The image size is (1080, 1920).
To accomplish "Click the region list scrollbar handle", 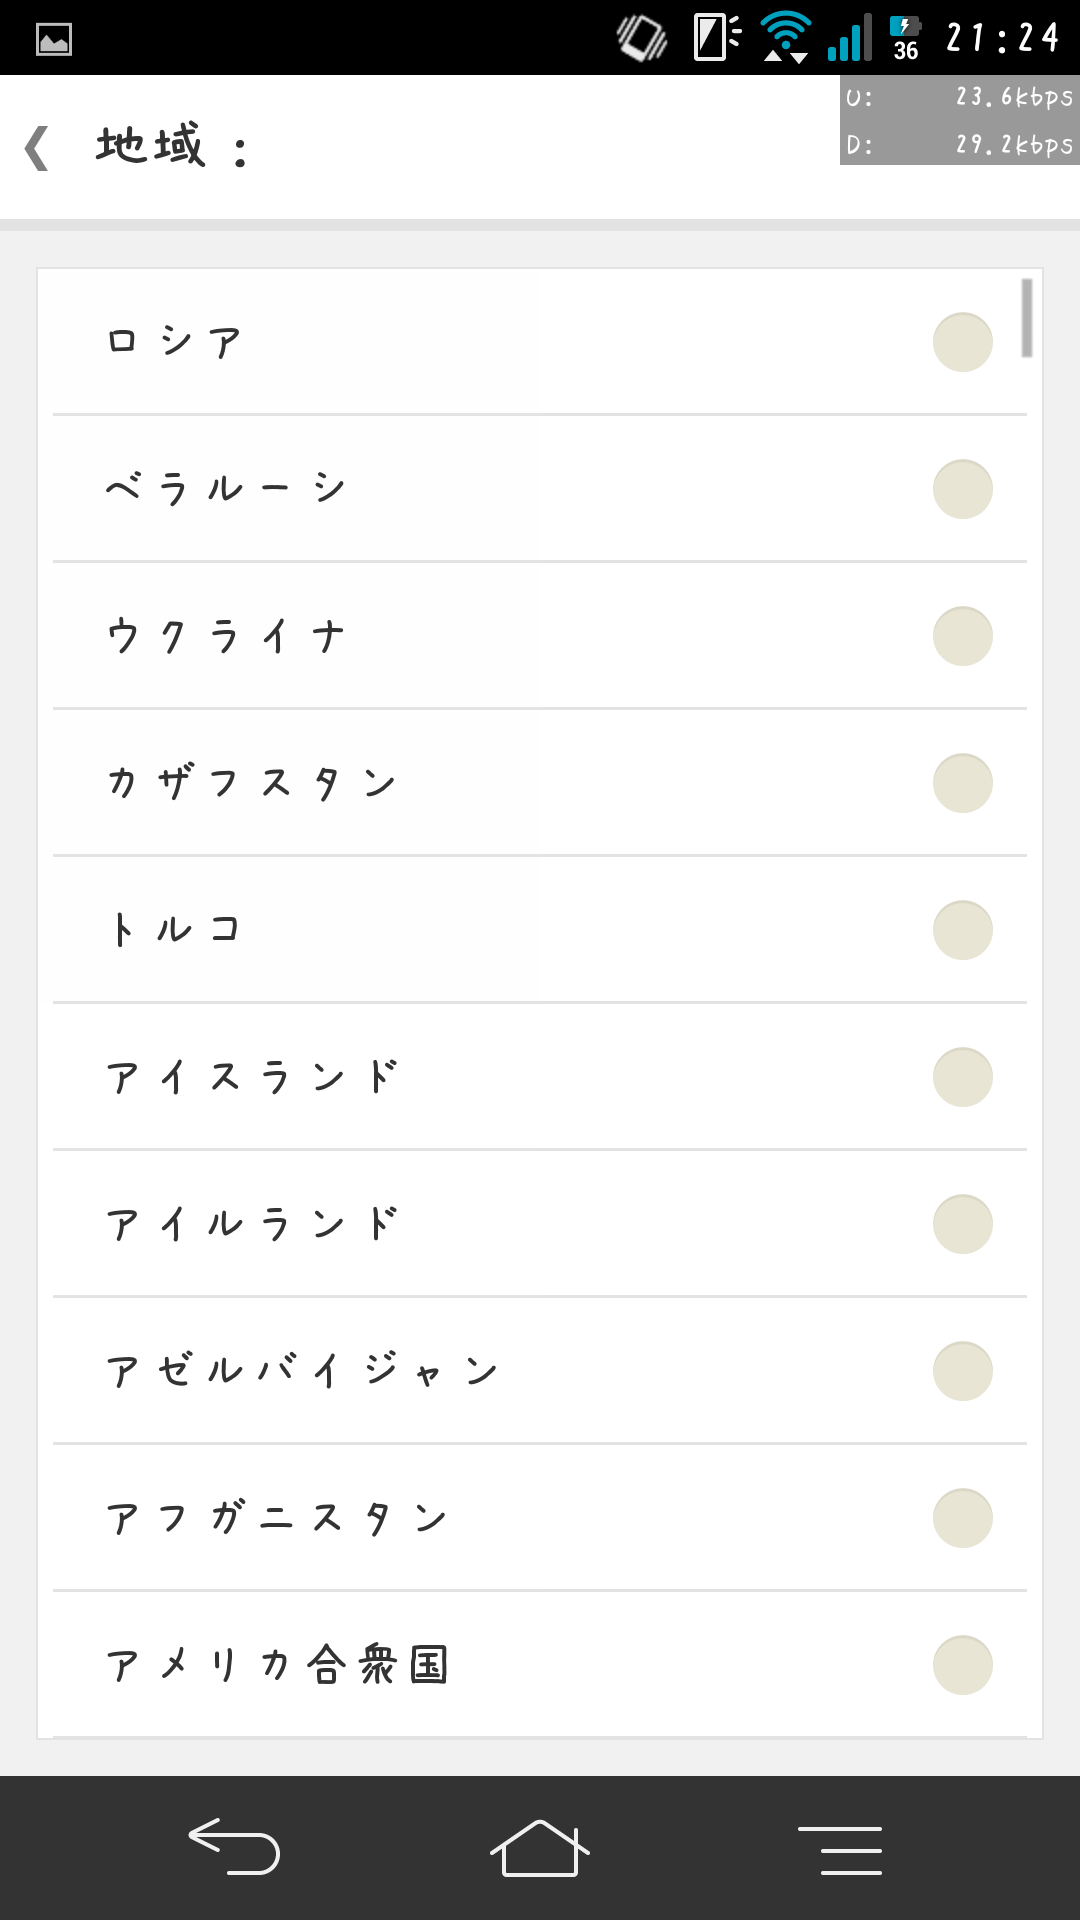I will click(1026, 318).
